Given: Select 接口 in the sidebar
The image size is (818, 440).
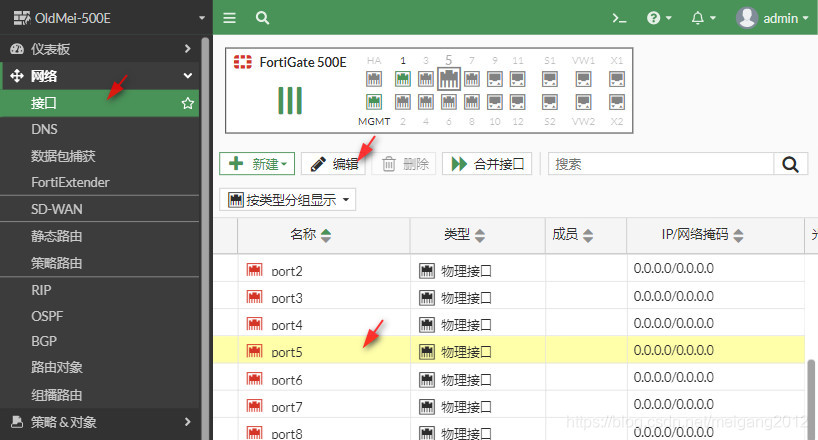Looking at the screenshot, I should point(100,103).
